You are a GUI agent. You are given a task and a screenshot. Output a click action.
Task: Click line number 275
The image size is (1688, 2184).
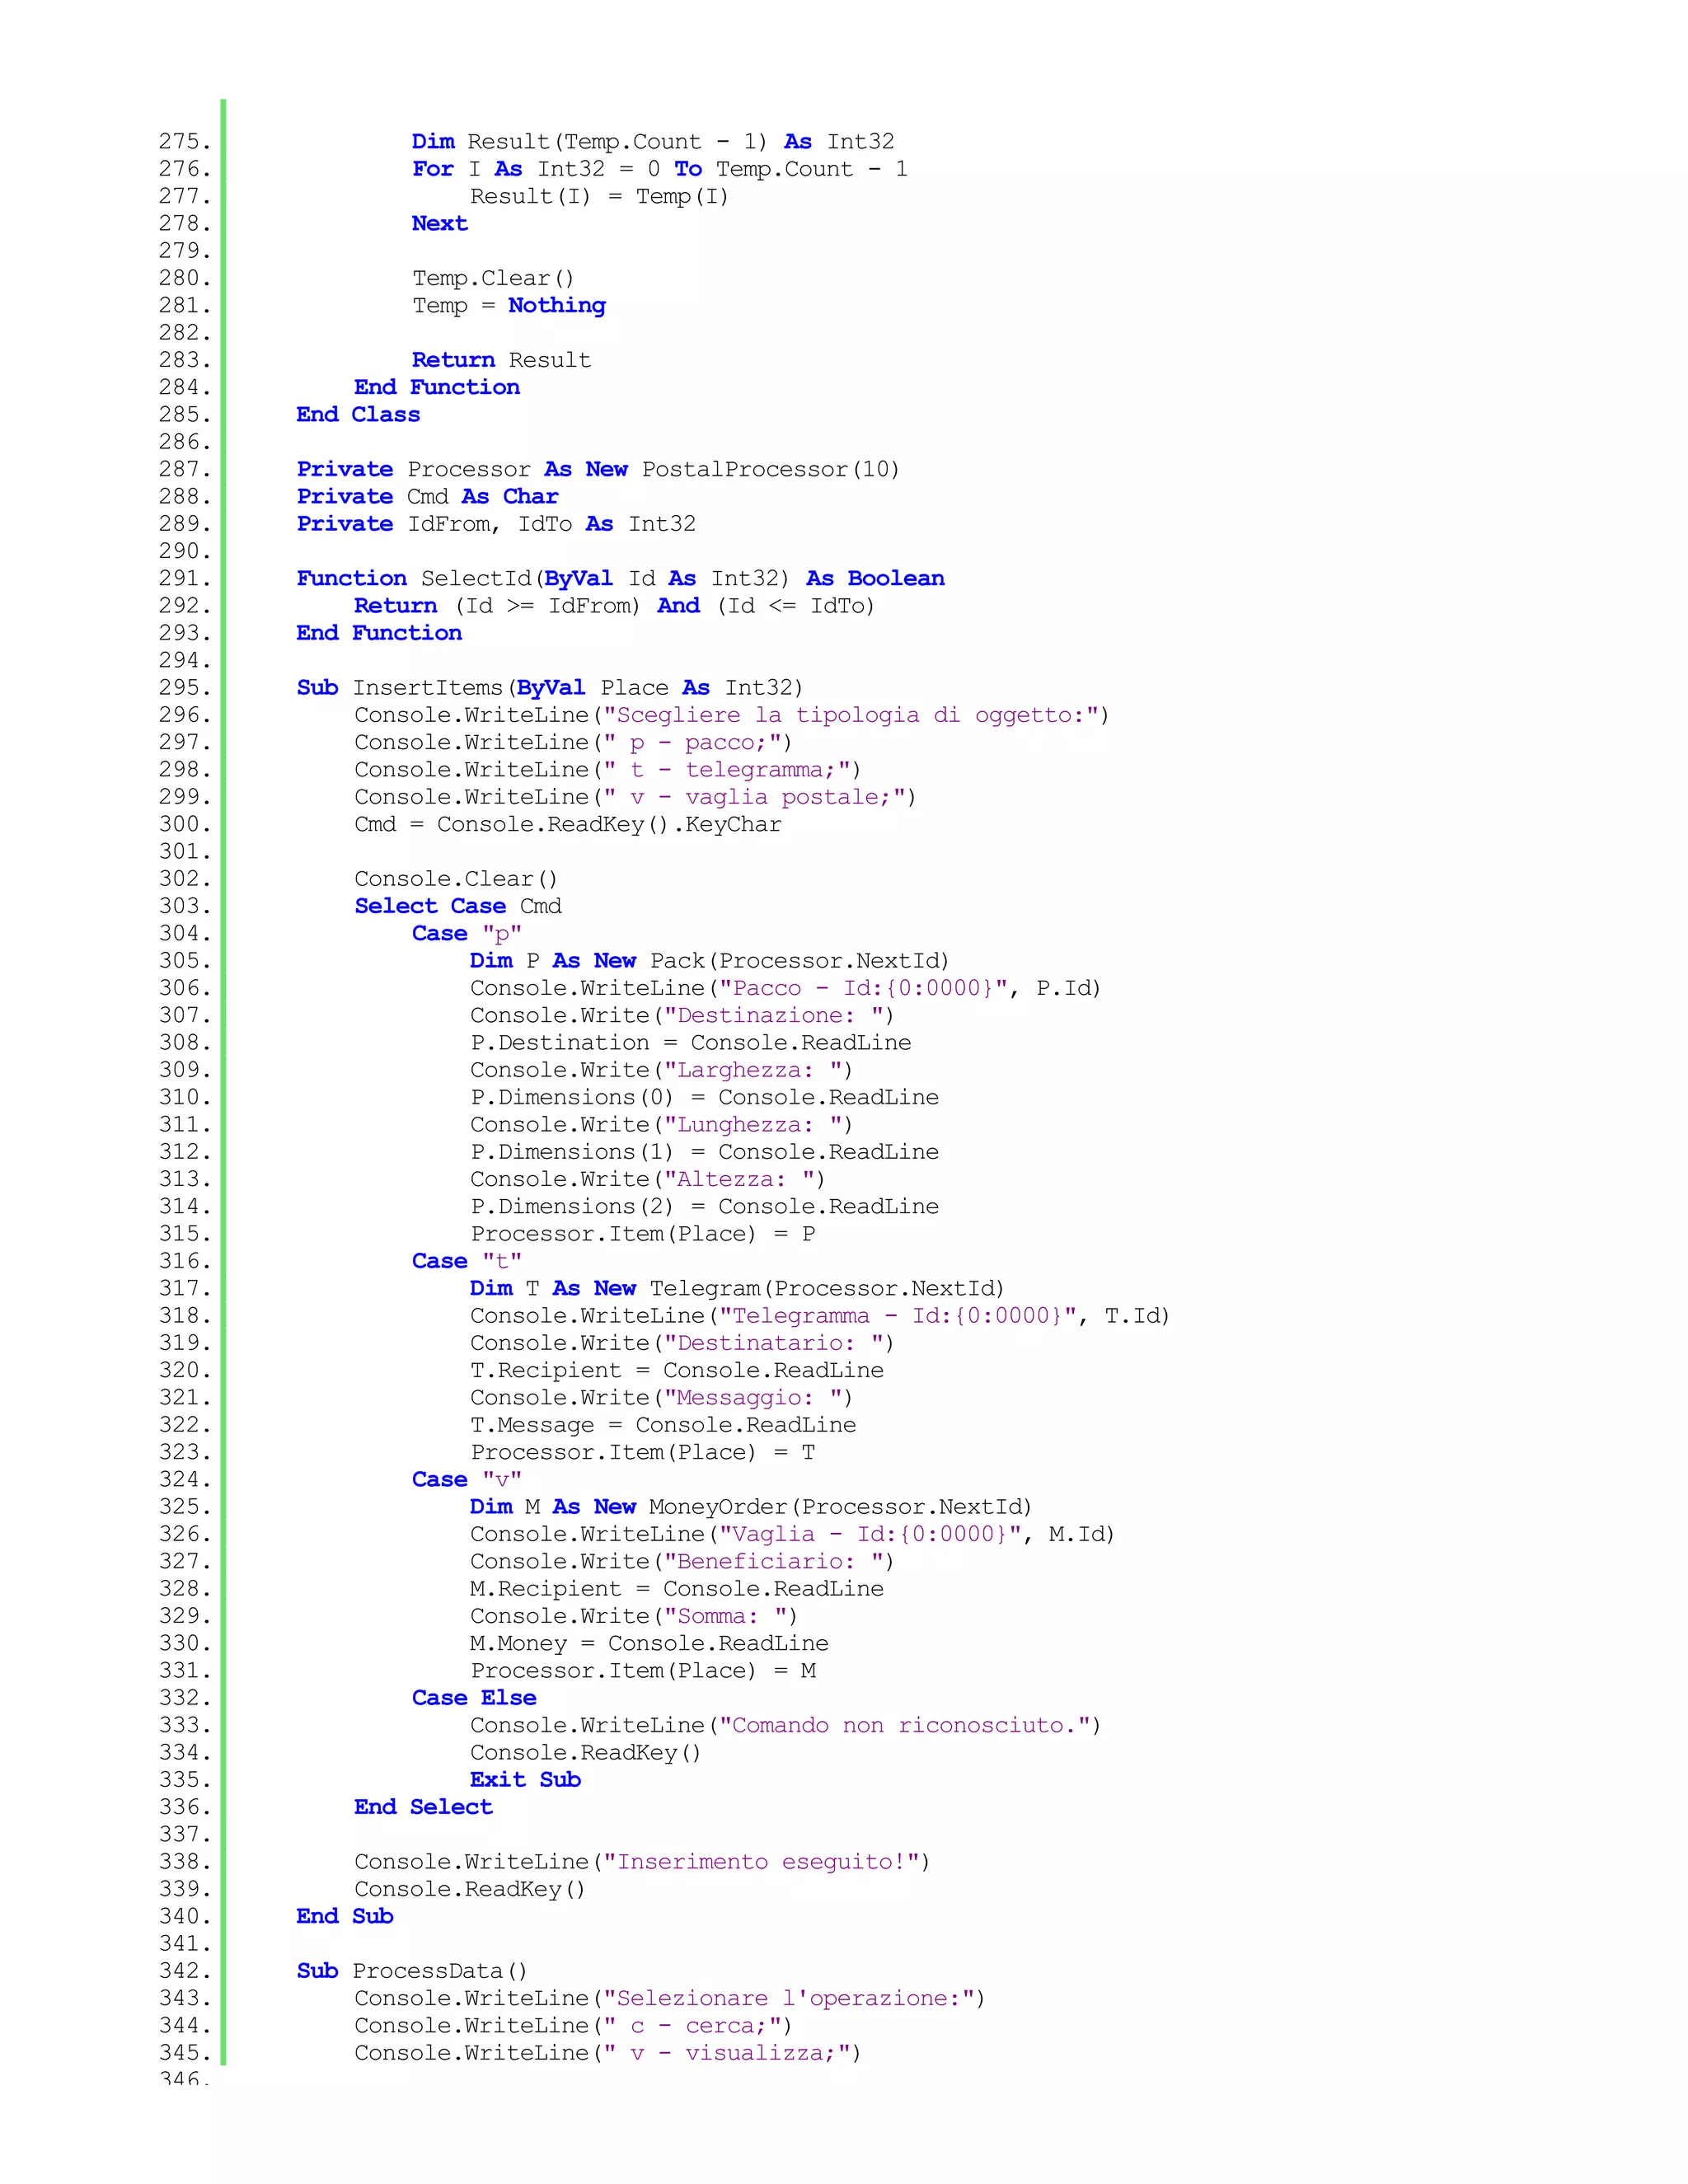pos(184,142)
